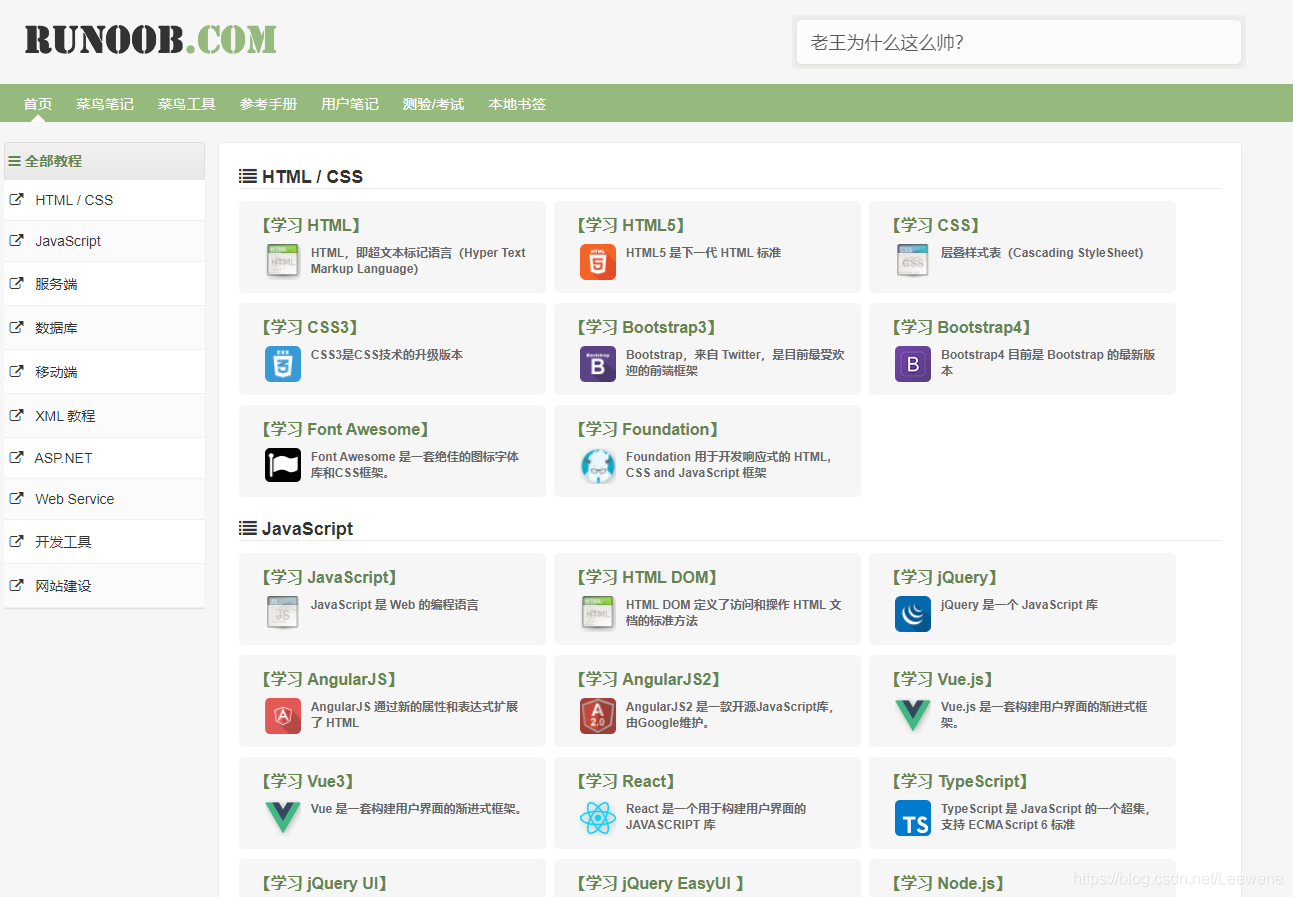Click the Bootstrap3 B icon
The width and height of the screenshot is (1293, 897).
coord(598,364)
